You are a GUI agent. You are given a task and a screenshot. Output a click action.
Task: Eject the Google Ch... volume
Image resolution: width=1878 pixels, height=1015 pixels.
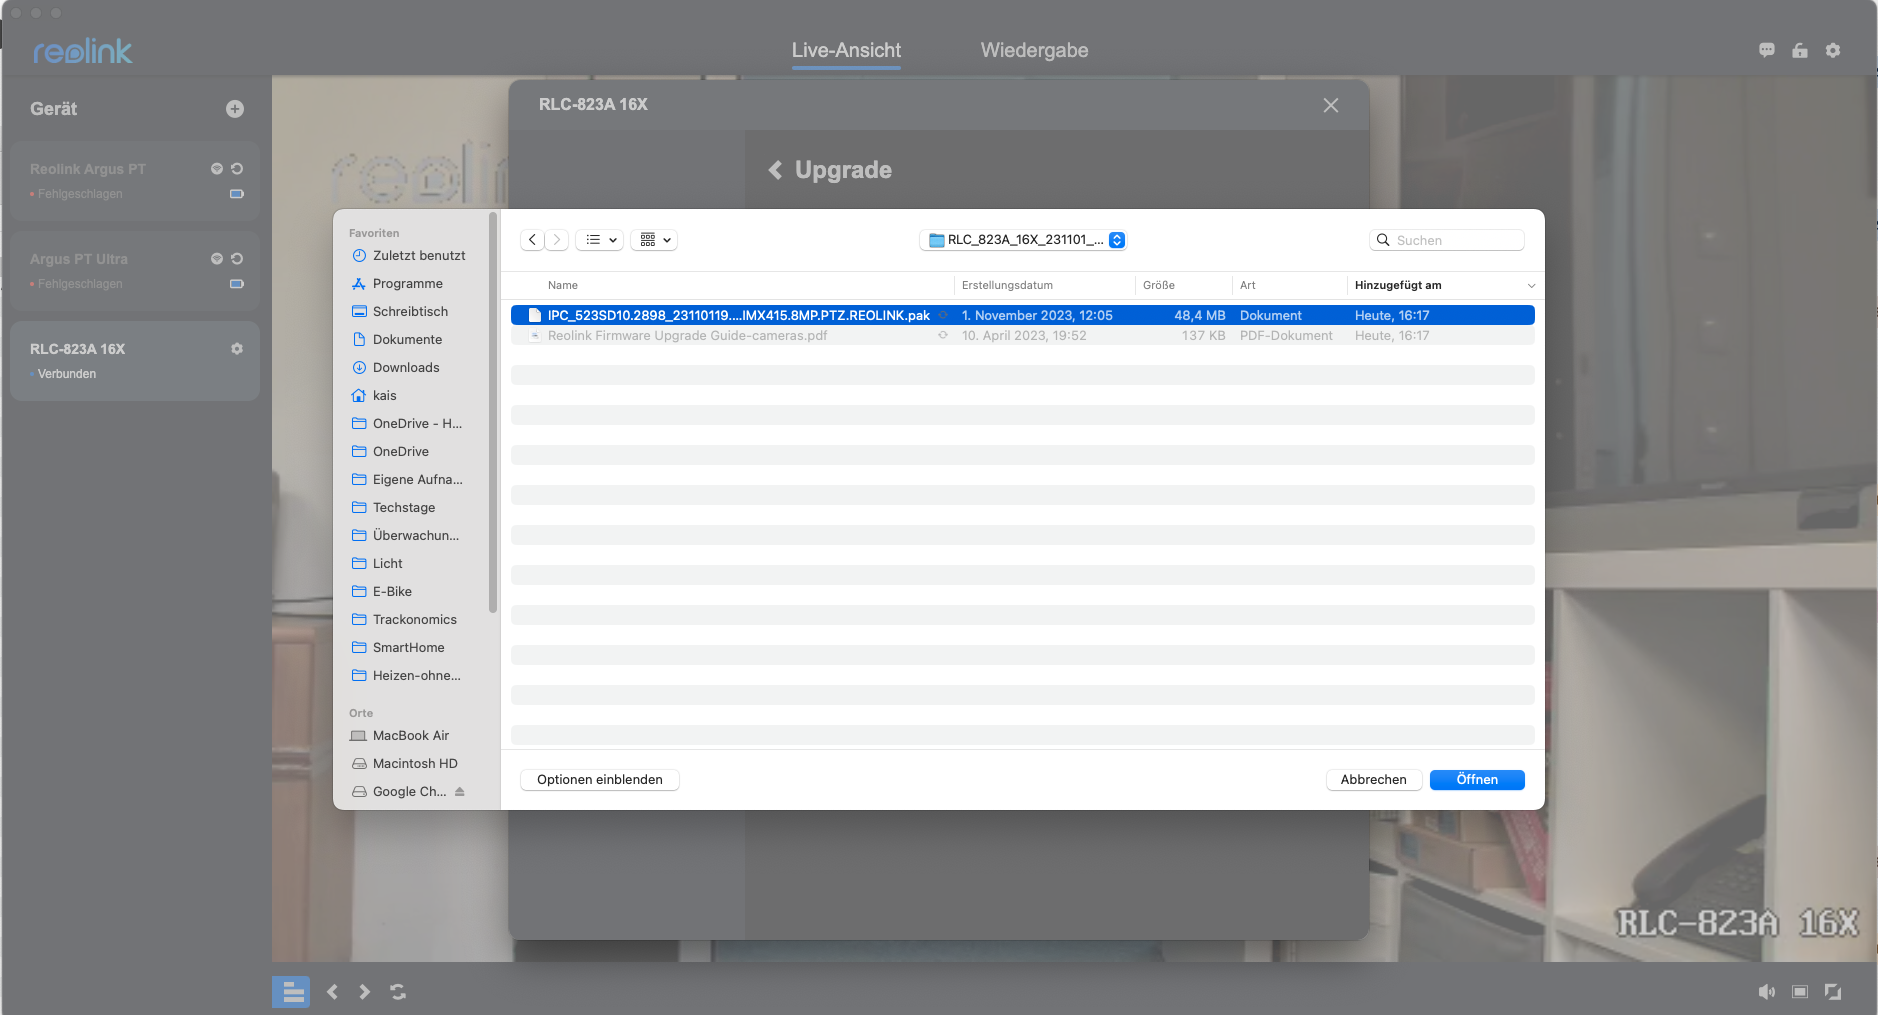[460, 792]
